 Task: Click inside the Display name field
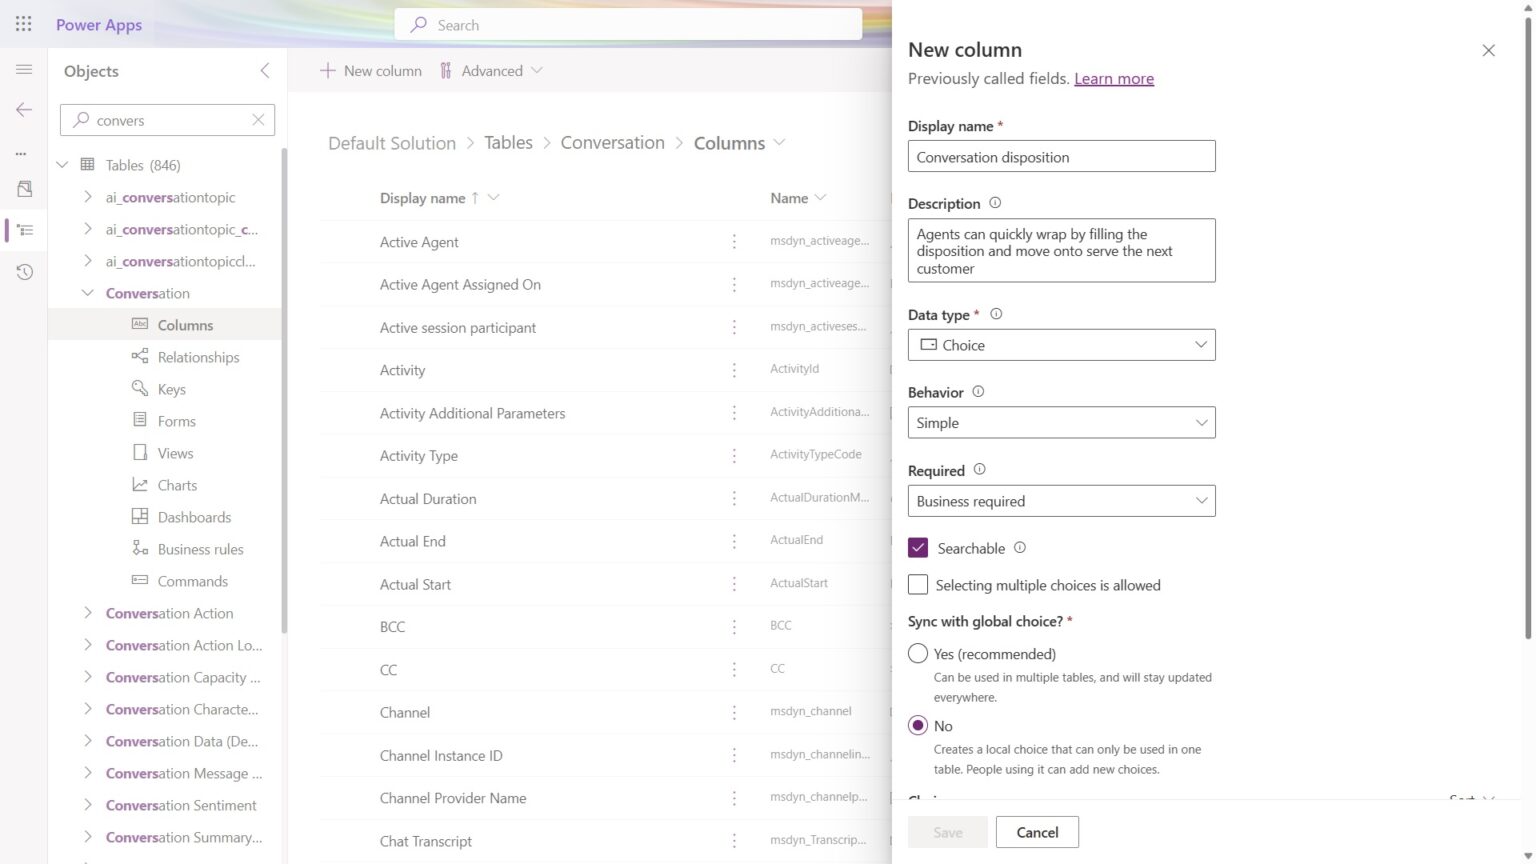point(1060,156)
